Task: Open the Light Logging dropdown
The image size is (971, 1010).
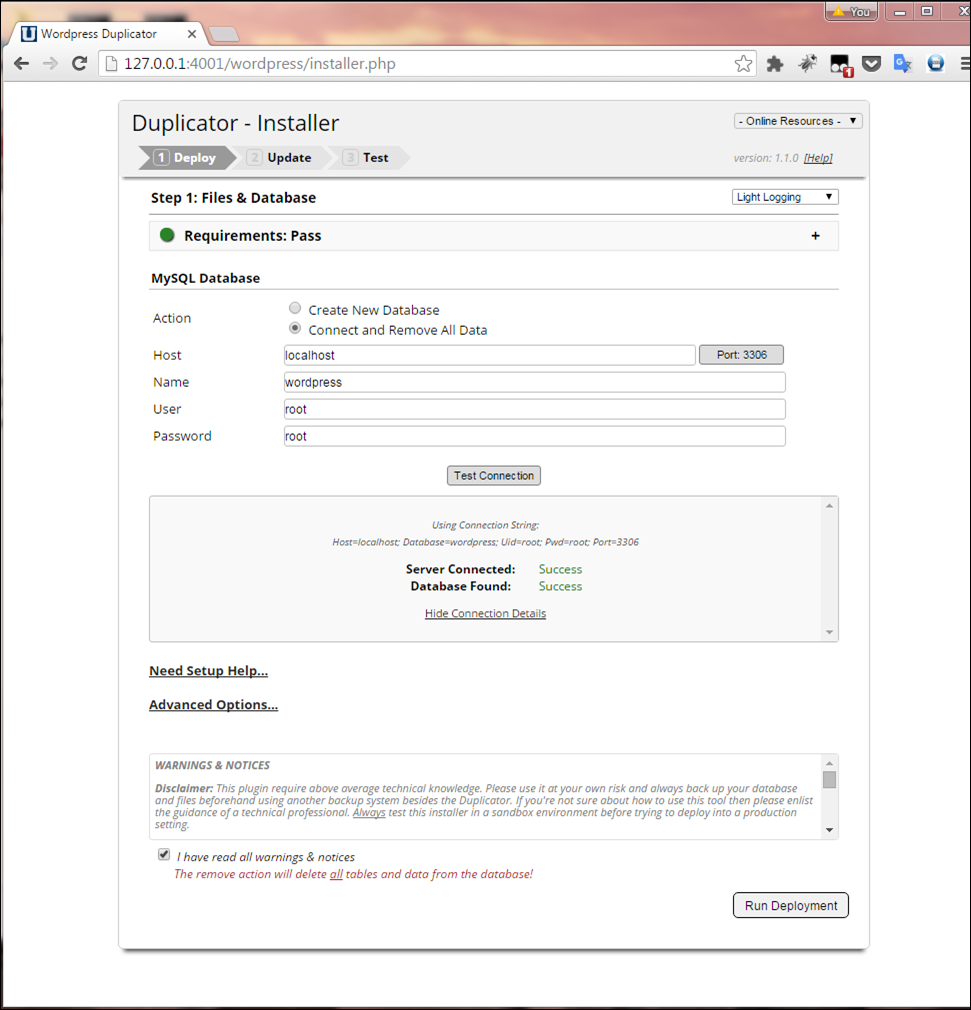Action: coord(785,197)
